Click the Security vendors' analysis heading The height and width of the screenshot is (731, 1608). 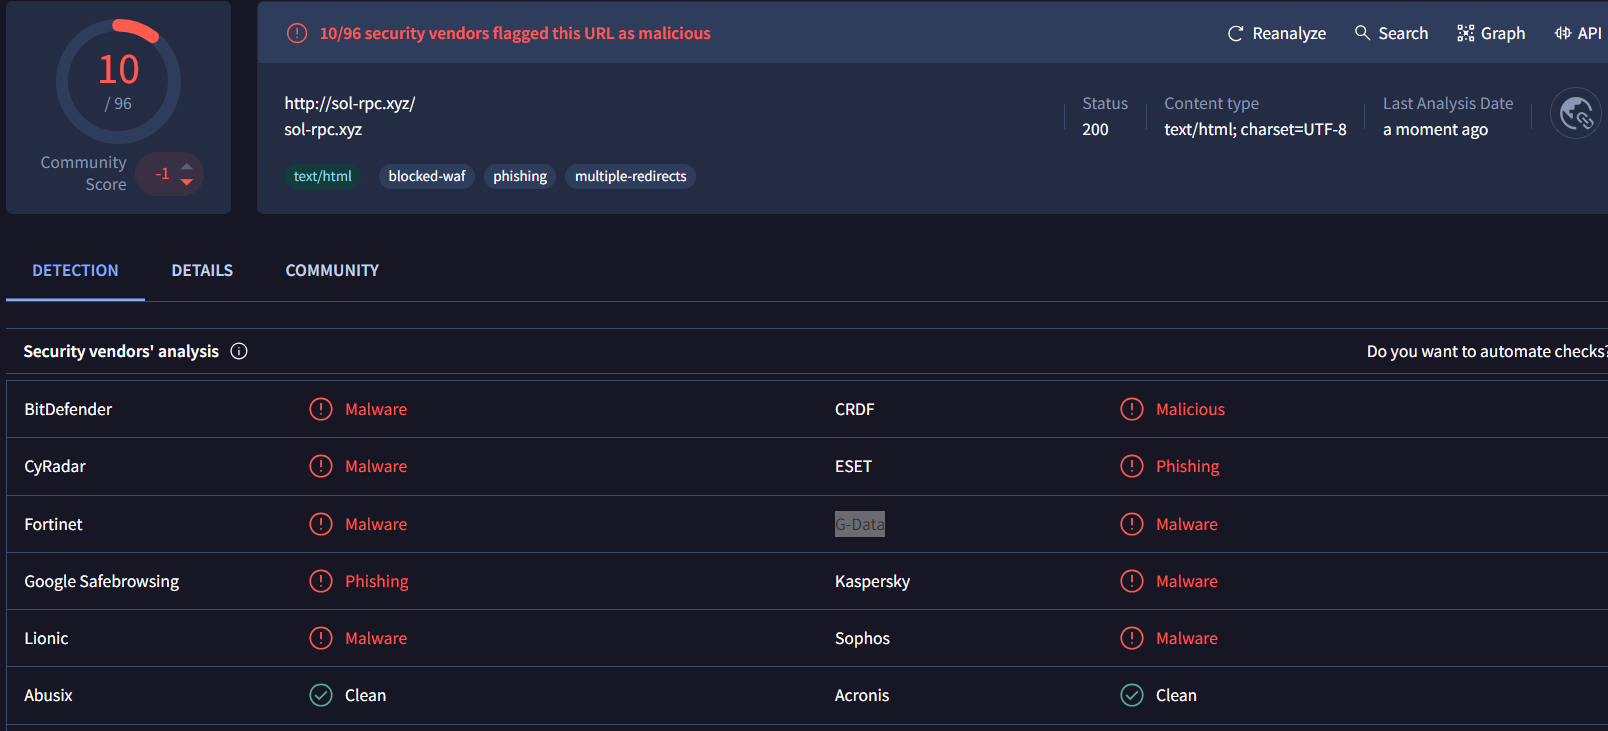coord(121,351)
